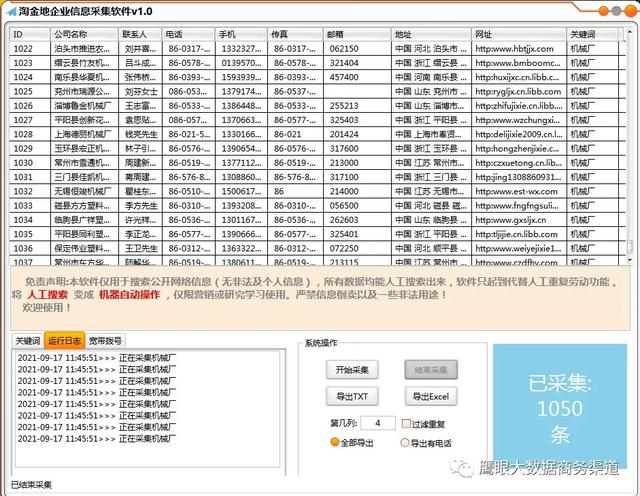Click the ID column header
Image resolution: width=640 pixels, height=496 pixels.
click(18, 34)
